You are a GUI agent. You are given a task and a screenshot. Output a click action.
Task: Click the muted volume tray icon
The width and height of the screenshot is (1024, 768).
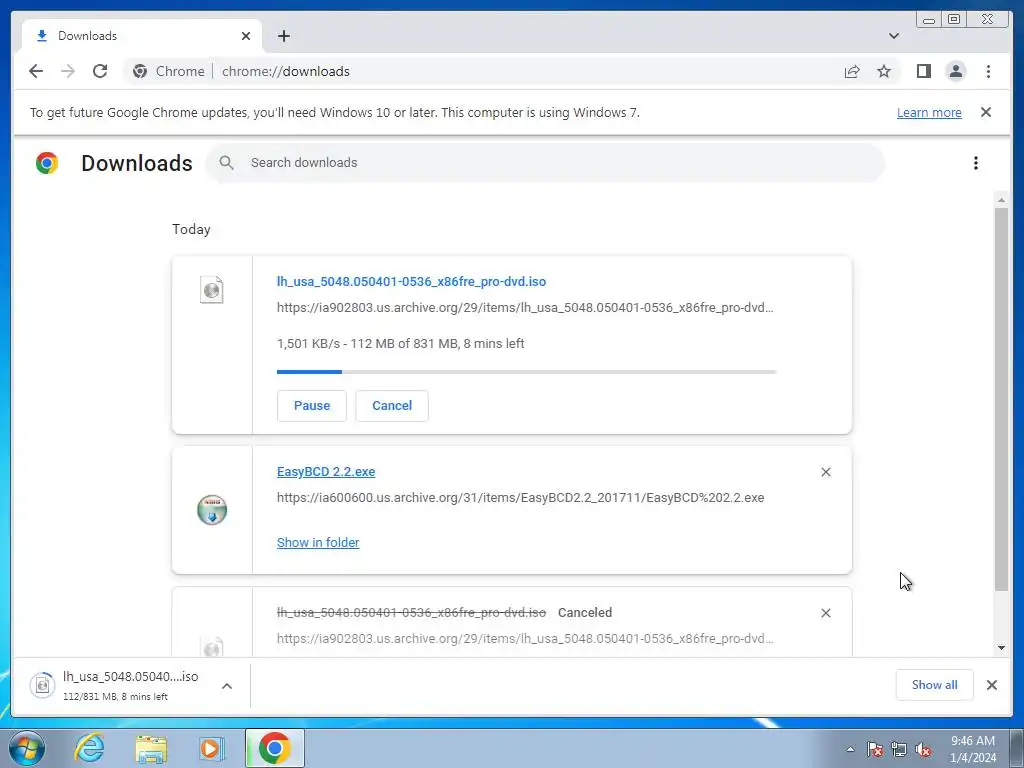923,749
